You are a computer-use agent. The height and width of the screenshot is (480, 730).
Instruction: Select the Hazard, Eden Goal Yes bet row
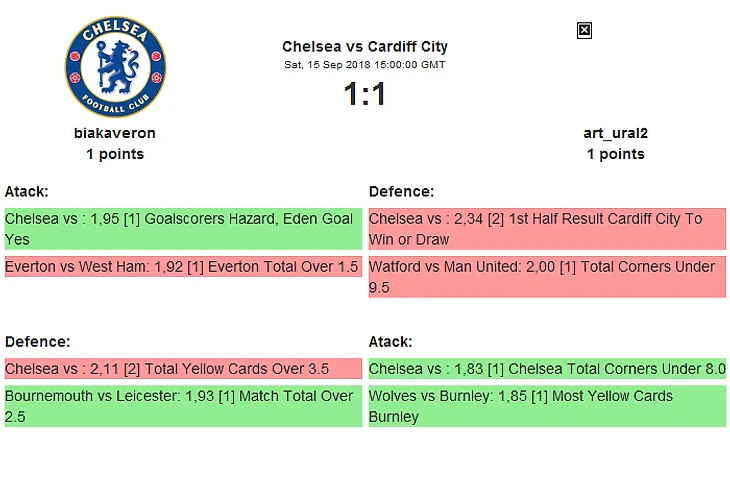(x=182, y=229)
